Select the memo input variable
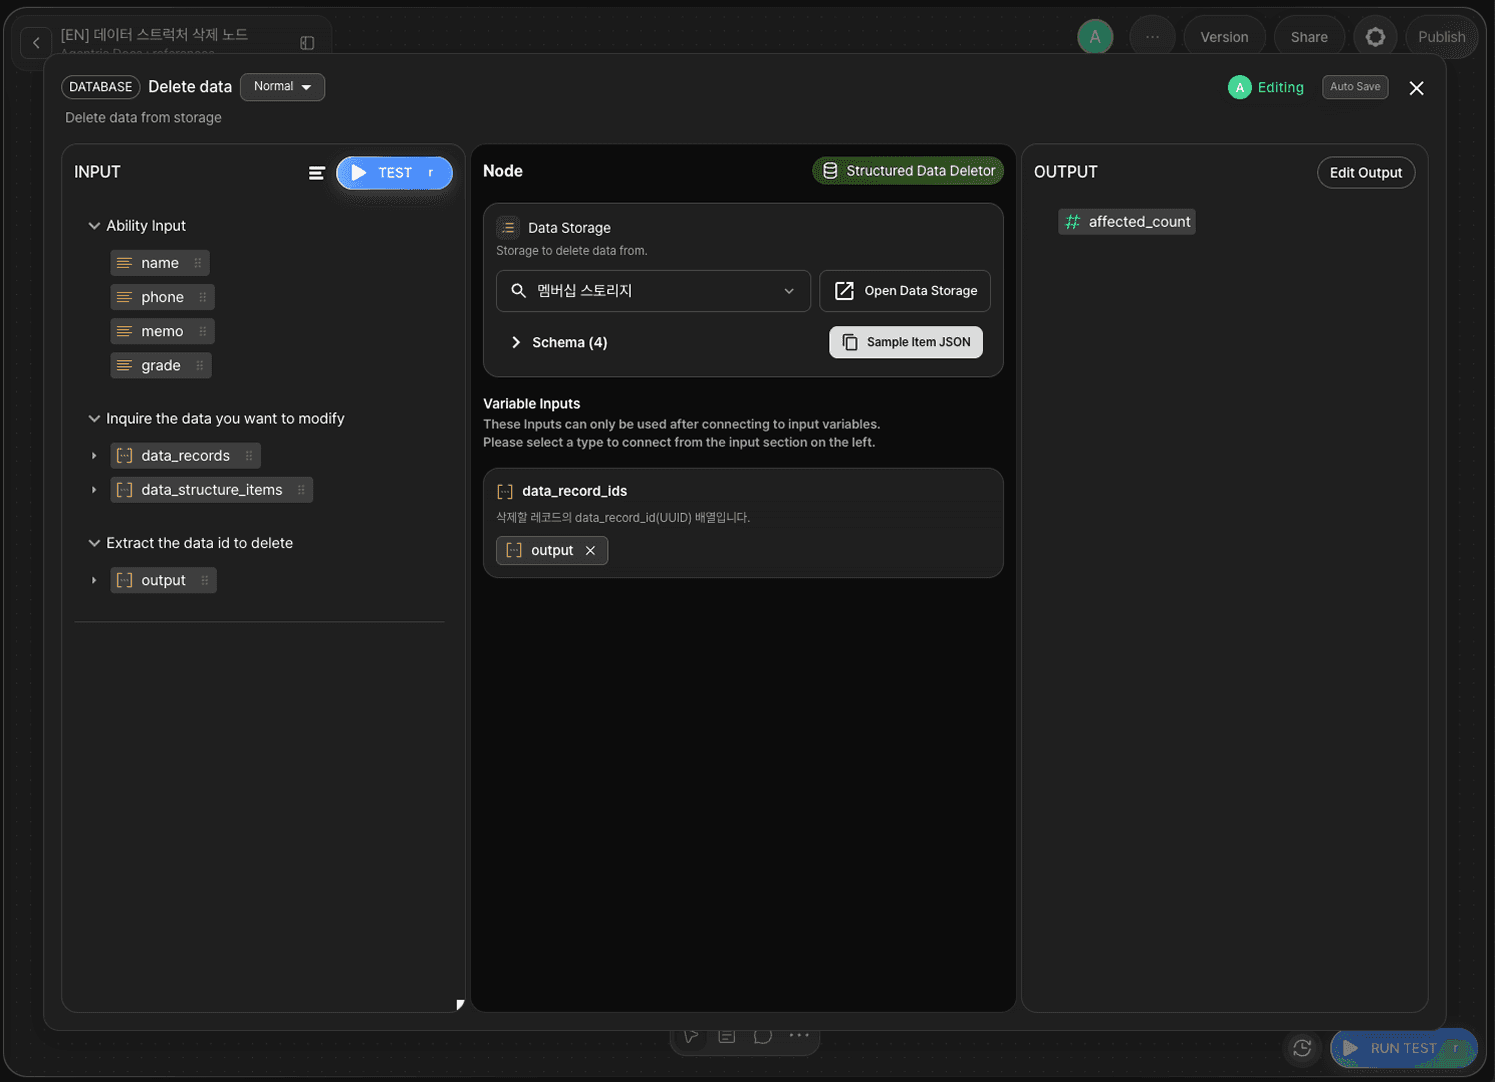The image size is (1495, 1082). pyautogui.click(x=162, y=331)
